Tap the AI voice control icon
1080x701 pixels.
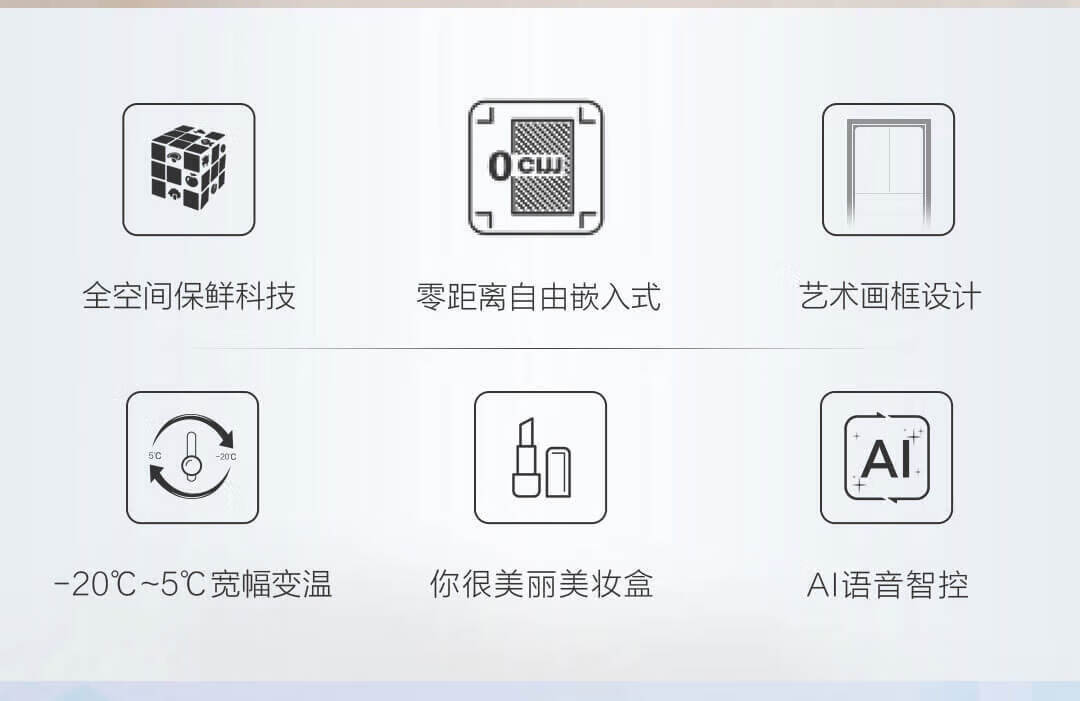886,457
